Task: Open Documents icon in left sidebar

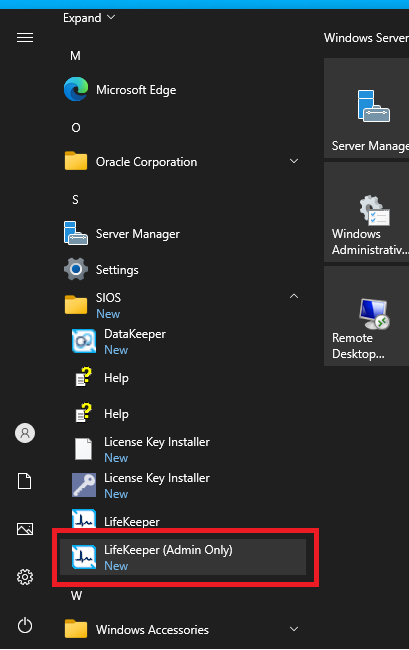Action: point(25,481)
